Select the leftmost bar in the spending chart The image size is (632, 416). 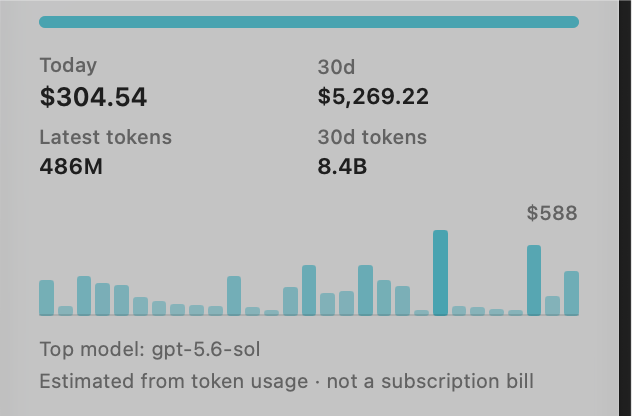(46, 298)
